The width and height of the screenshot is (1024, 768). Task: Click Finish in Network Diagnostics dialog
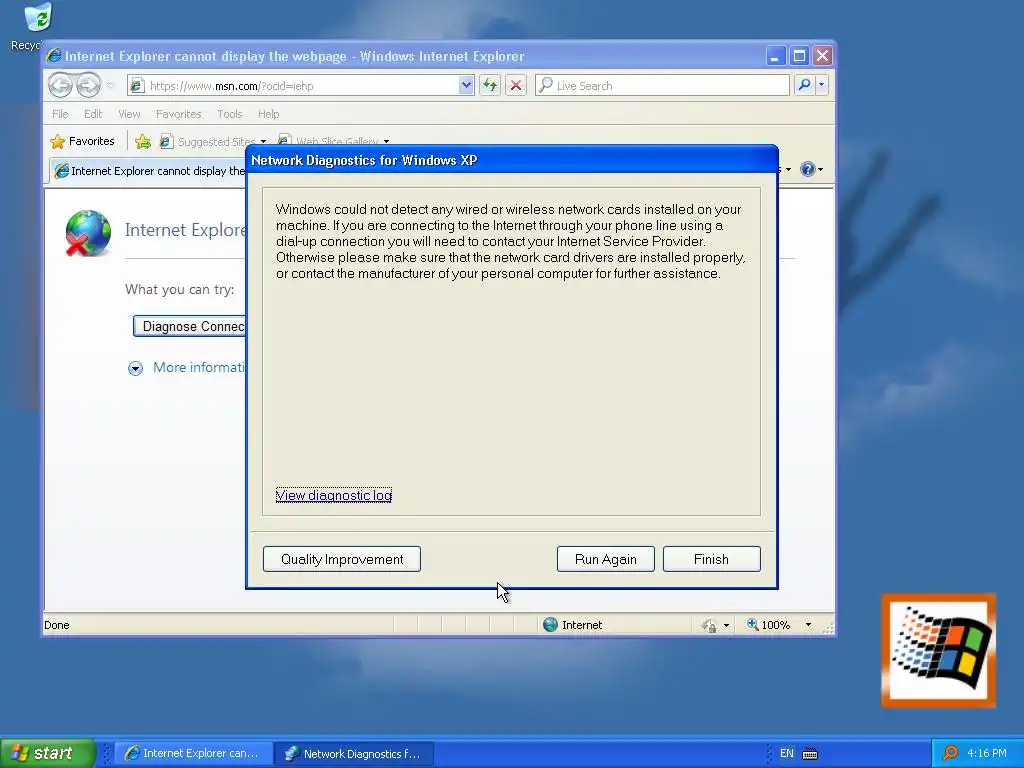[x=711, y=559]
